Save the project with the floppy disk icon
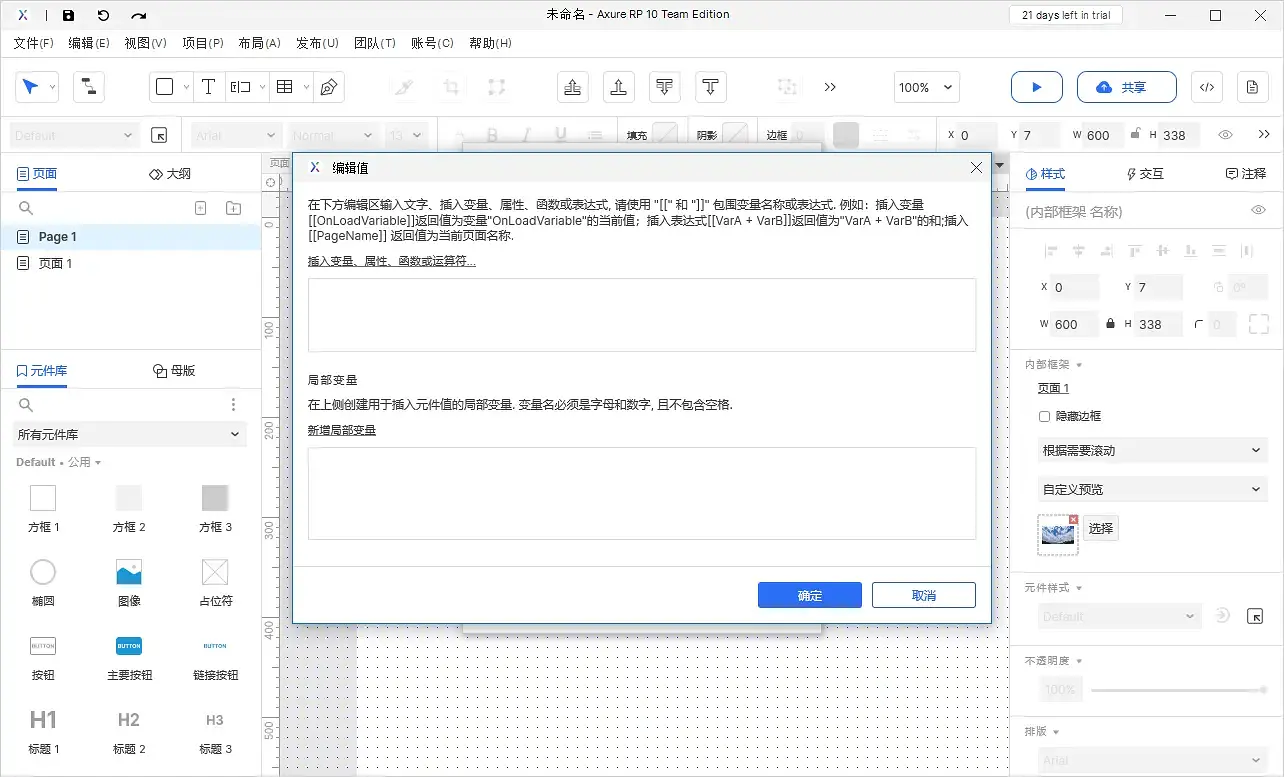Image resolution: width=1284 pixels, height=777 pixels. (x=67, y=15)
